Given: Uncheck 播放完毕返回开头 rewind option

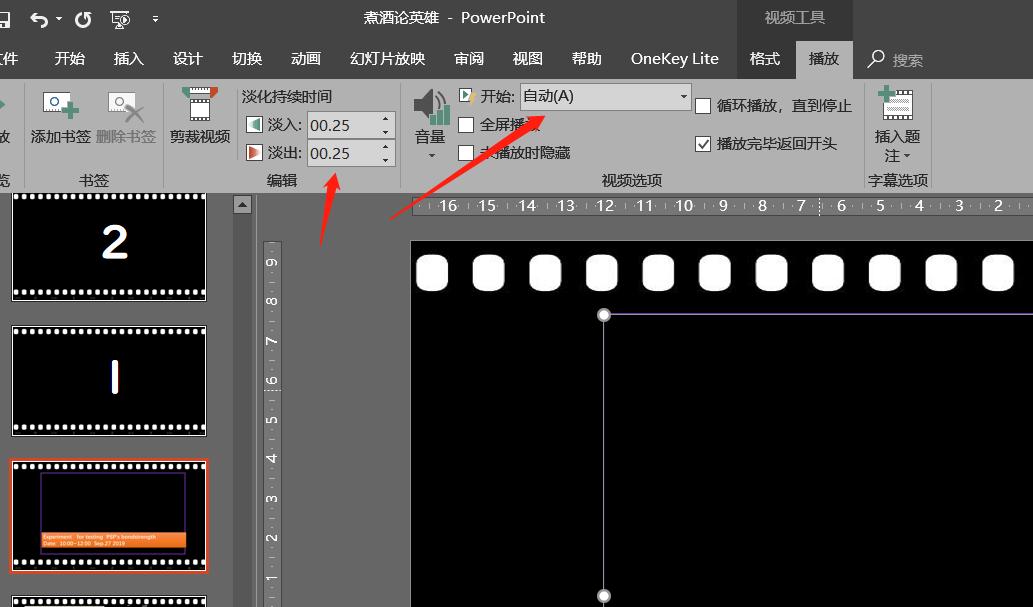Looking at the screenshot, I should (x=704, y=143).
